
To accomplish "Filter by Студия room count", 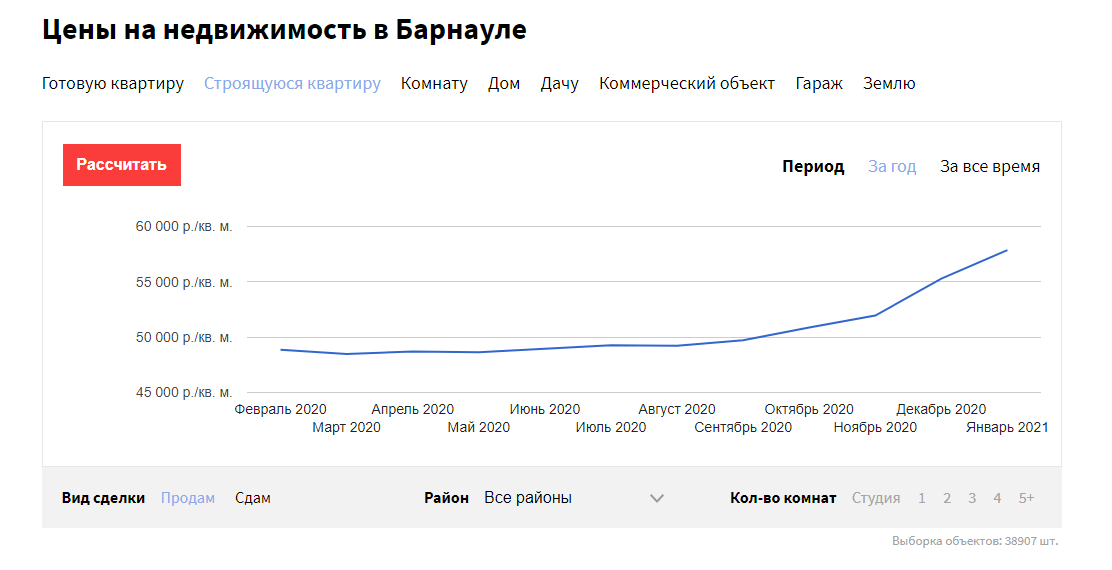I will pyautogui.click(x=876, y=498).
